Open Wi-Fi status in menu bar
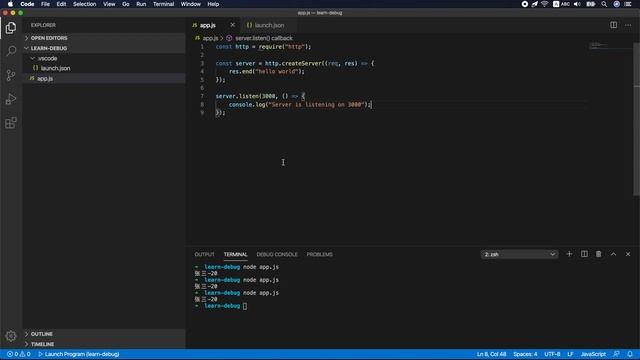Screen dimensions: 640x360 pos(545,4)
